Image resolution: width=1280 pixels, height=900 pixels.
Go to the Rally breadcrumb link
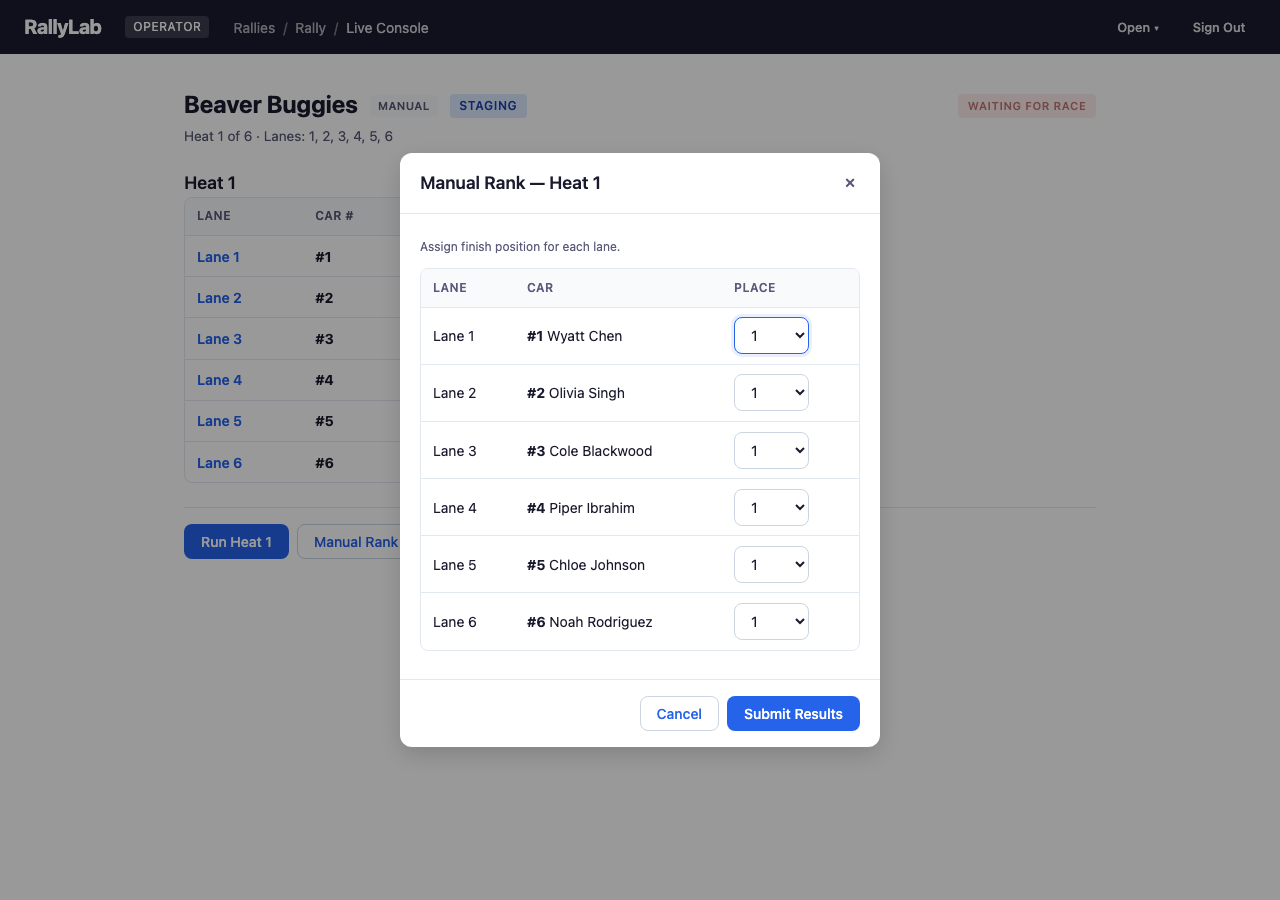tap(310, 28)
